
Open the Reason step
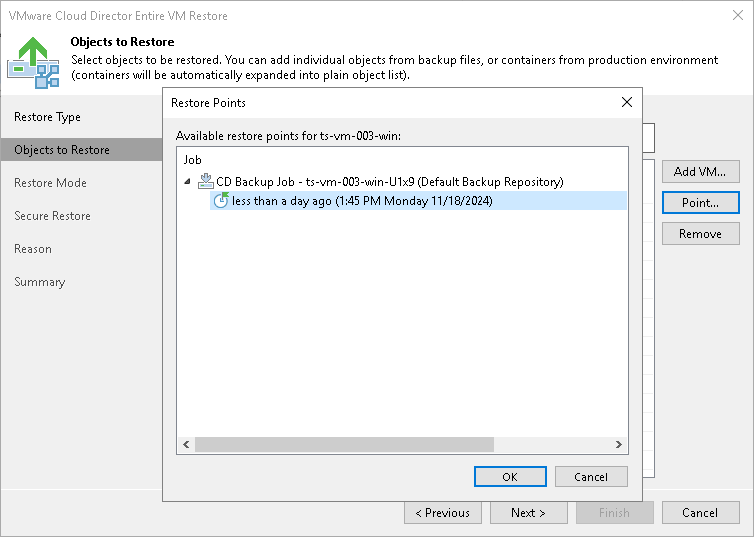pos(33,249)
